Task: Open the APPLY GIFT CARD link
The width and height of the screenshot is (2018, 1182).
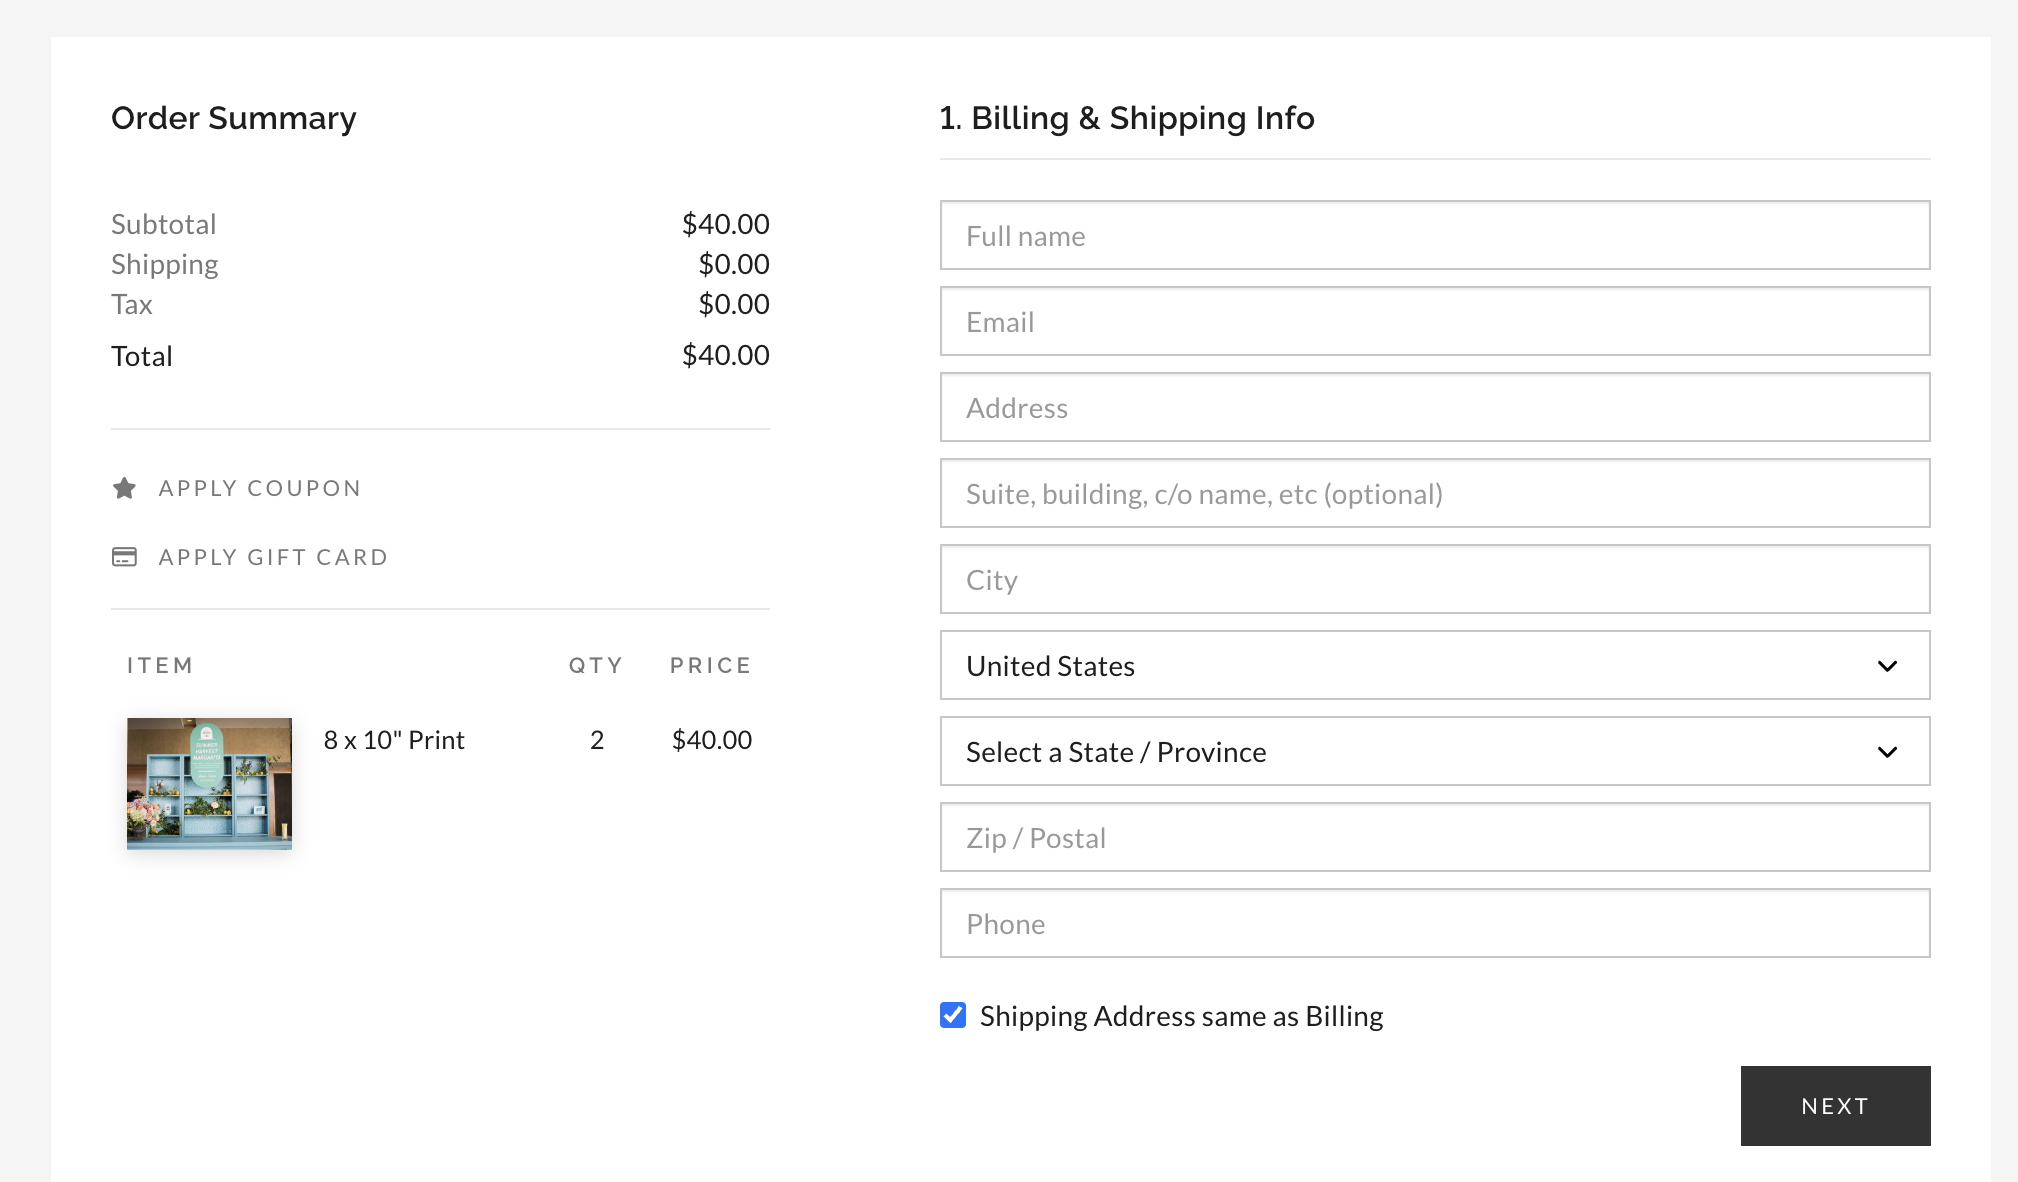Action: 273,557
